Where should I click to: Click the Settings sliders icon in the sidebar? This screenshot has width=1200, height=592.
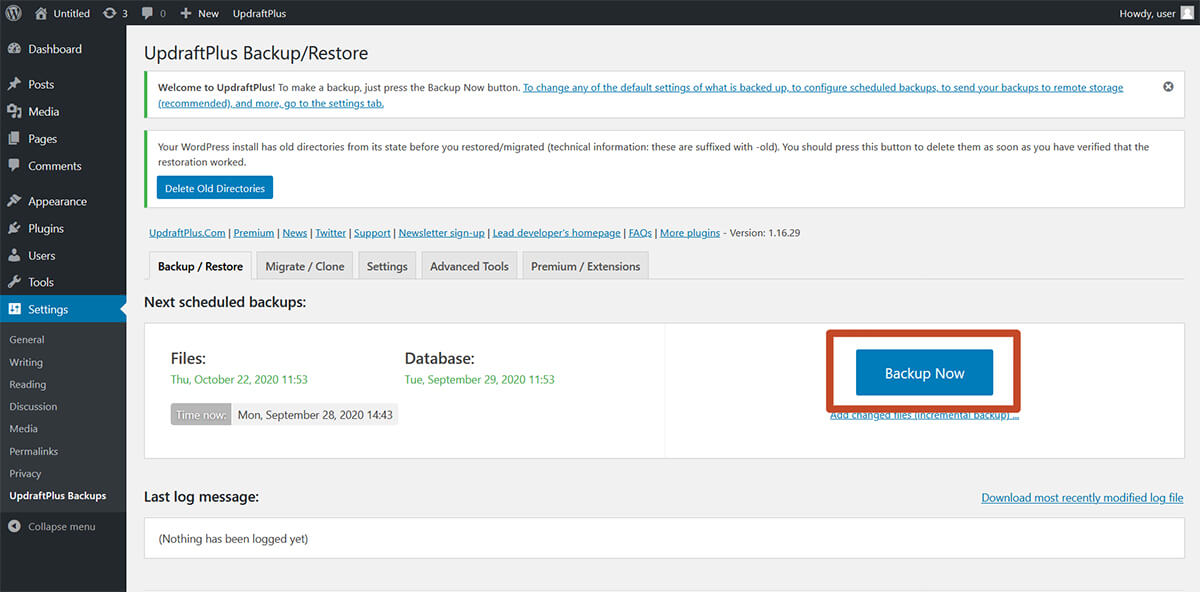15,309
